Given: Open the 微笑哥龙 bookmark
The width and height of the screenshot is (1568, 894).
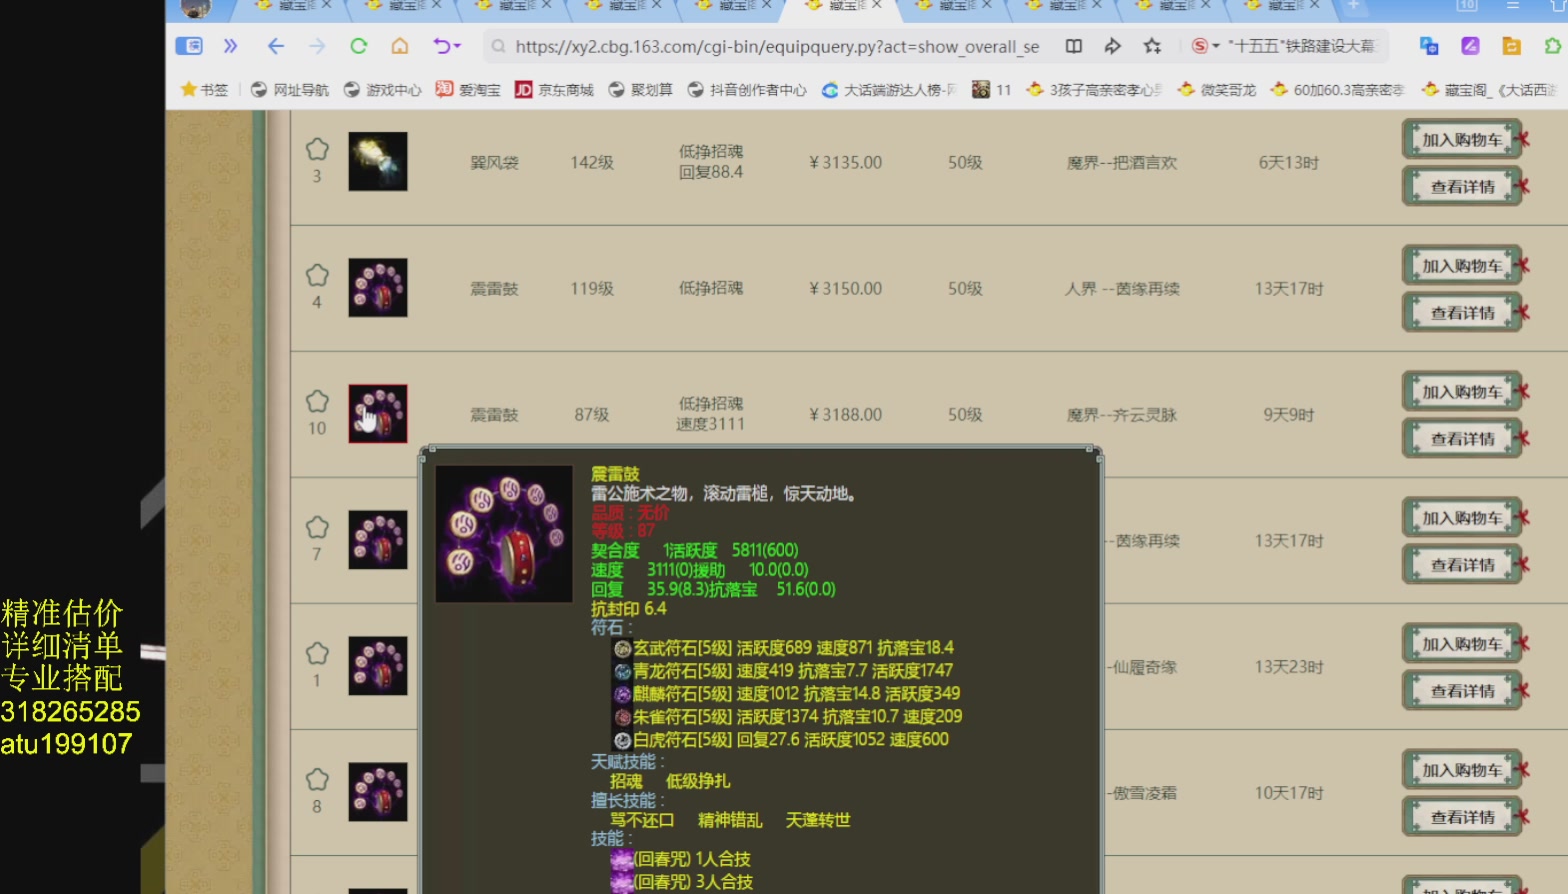Looking at the screenshot, I should click(1217, 90).
